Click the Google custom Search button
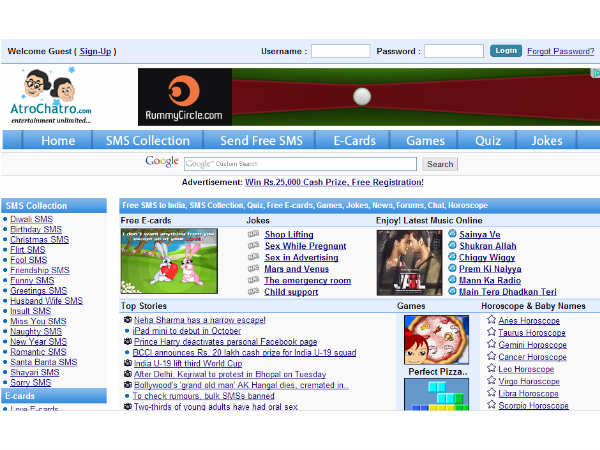 (x=440, y=164)
